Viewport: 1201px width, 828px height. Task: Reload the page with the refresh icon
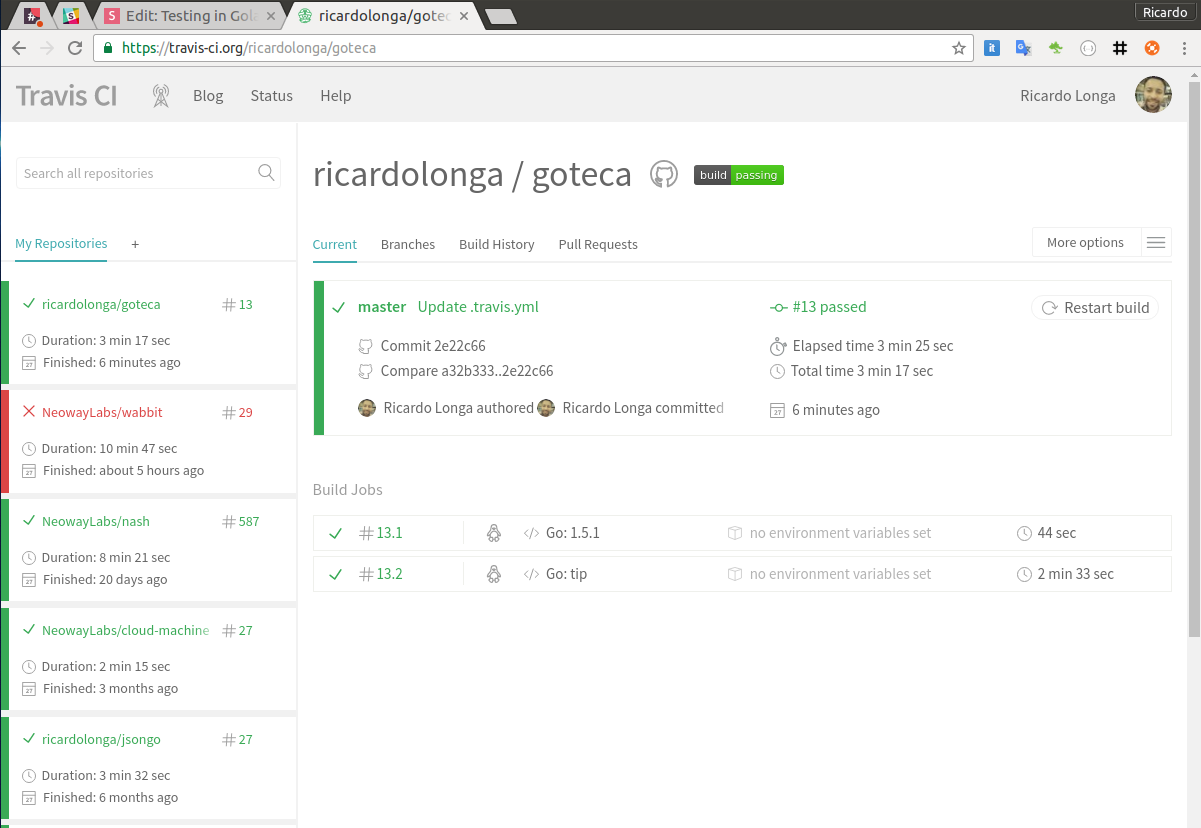[x=75, y=48]
